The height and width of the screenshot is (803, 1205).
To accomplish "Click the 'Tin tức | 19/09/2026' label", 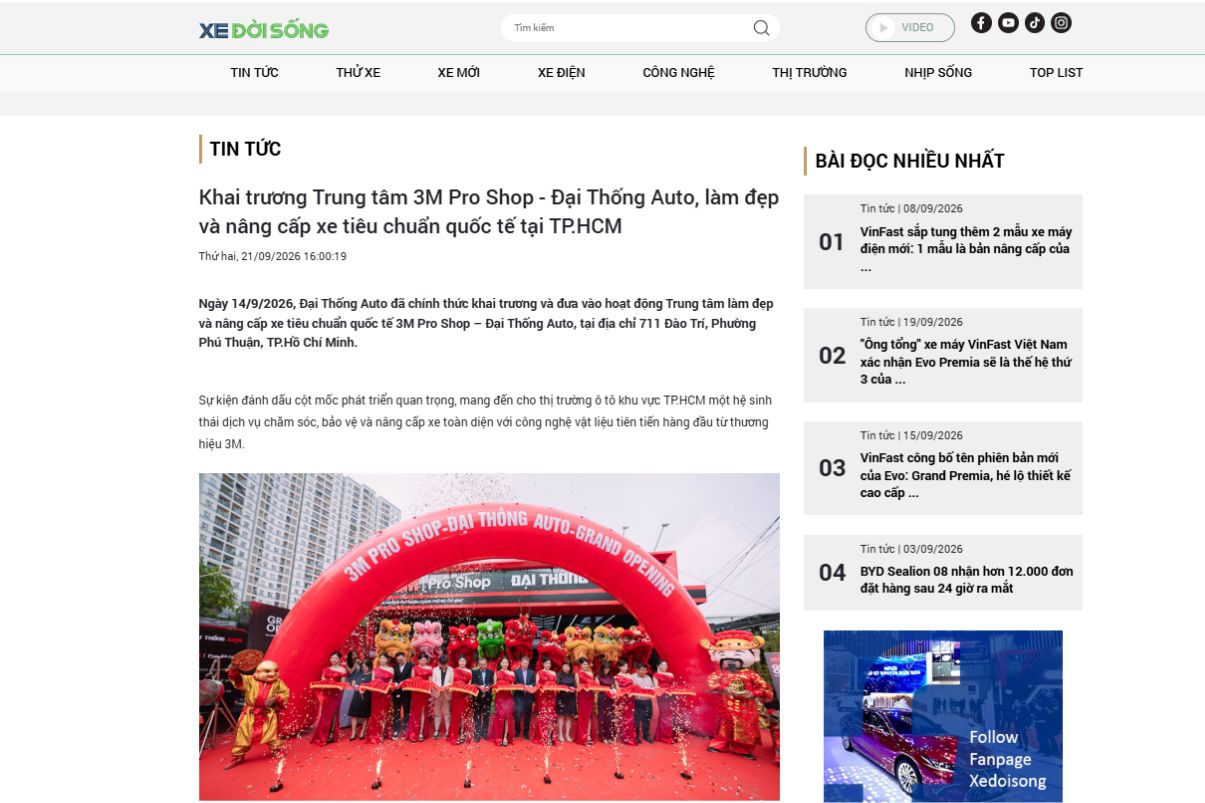I will [x=911, y=322].
